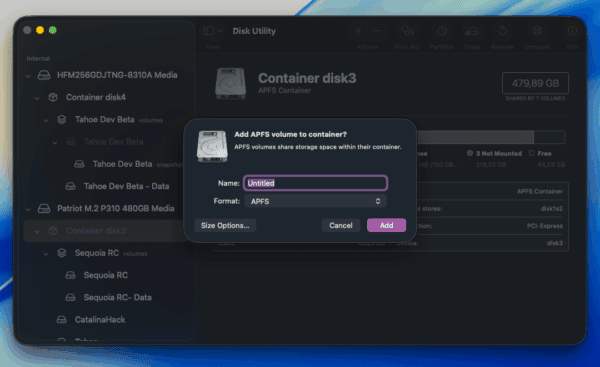Select Patriot M.2 P310 drive icon

tap(44, 208)
